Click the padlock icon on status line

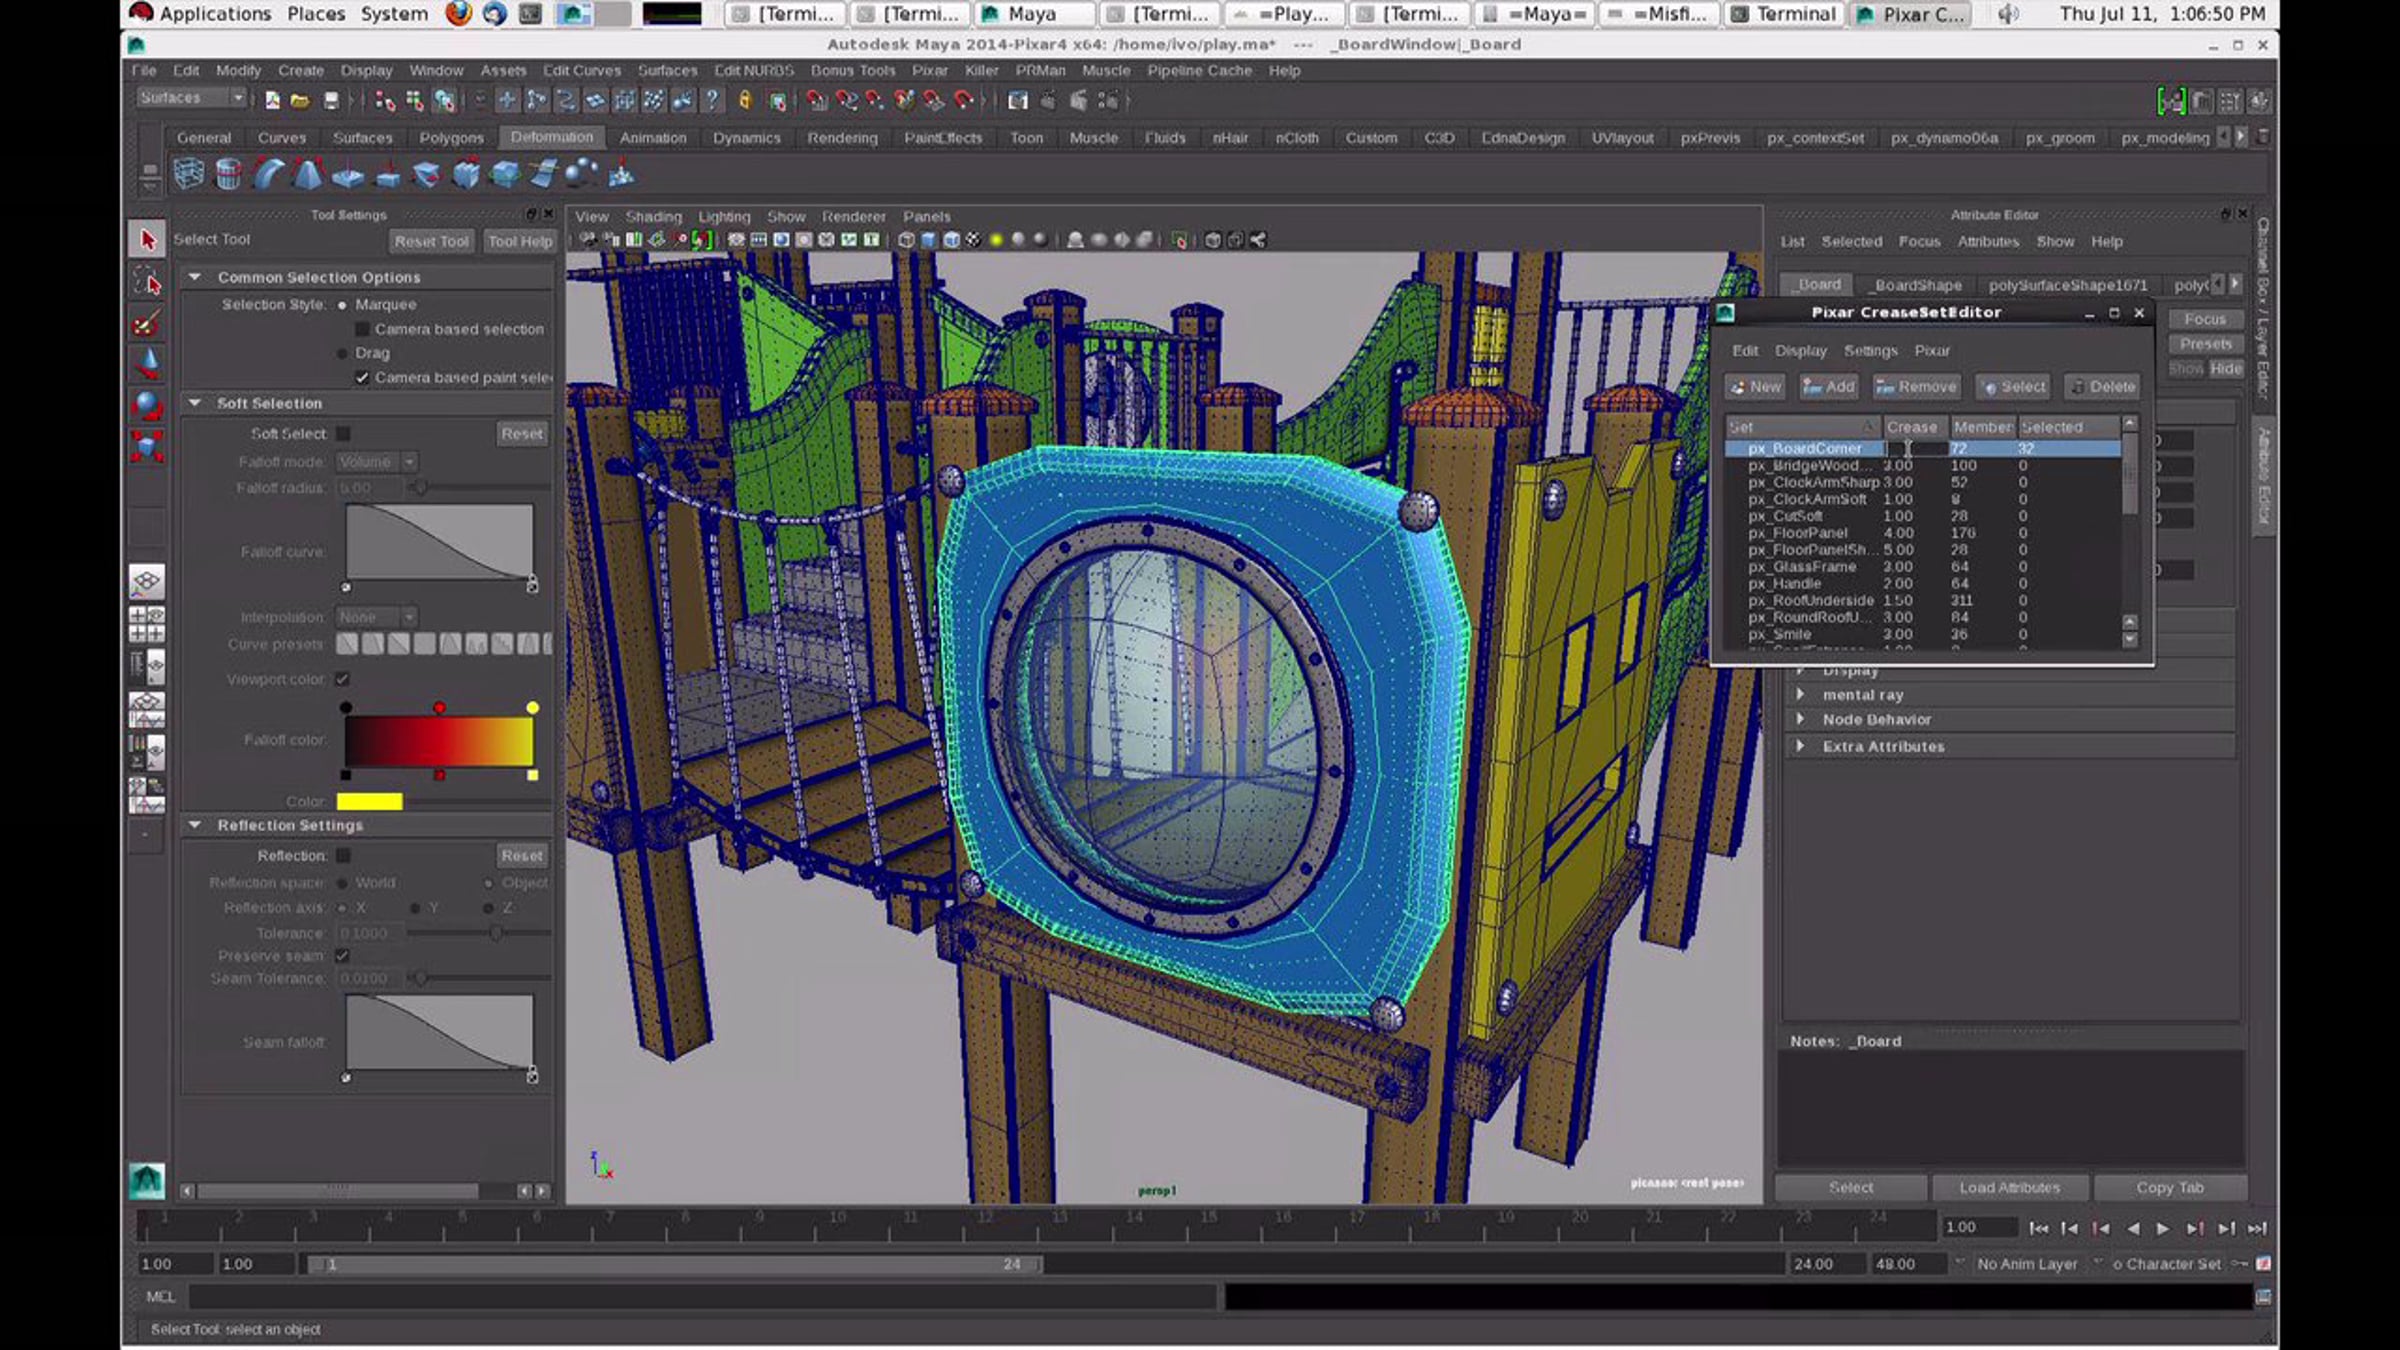[745, 100]
